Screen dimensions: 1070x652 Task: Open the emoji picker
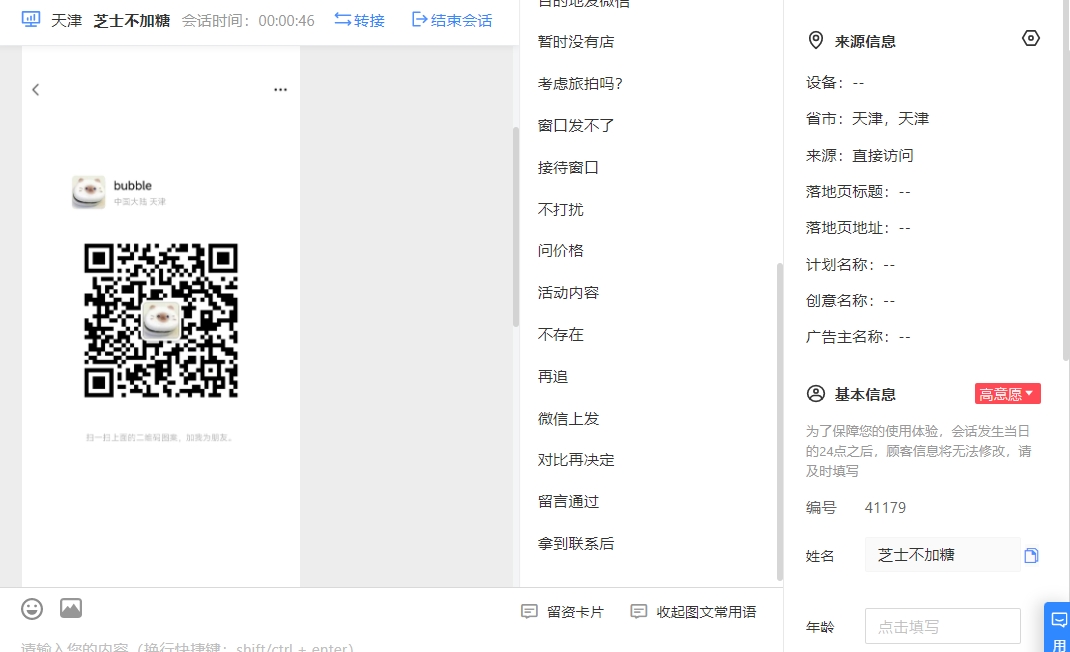32,608
